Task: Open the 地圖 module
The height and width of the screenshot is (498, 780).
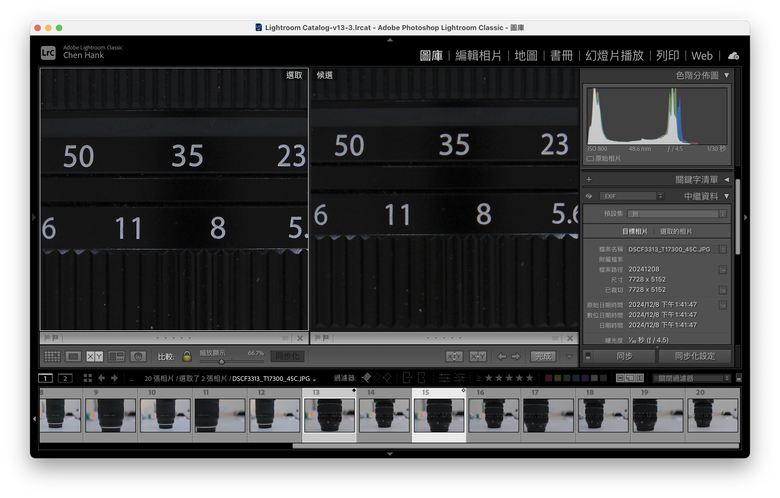Action: pos(526,56)
